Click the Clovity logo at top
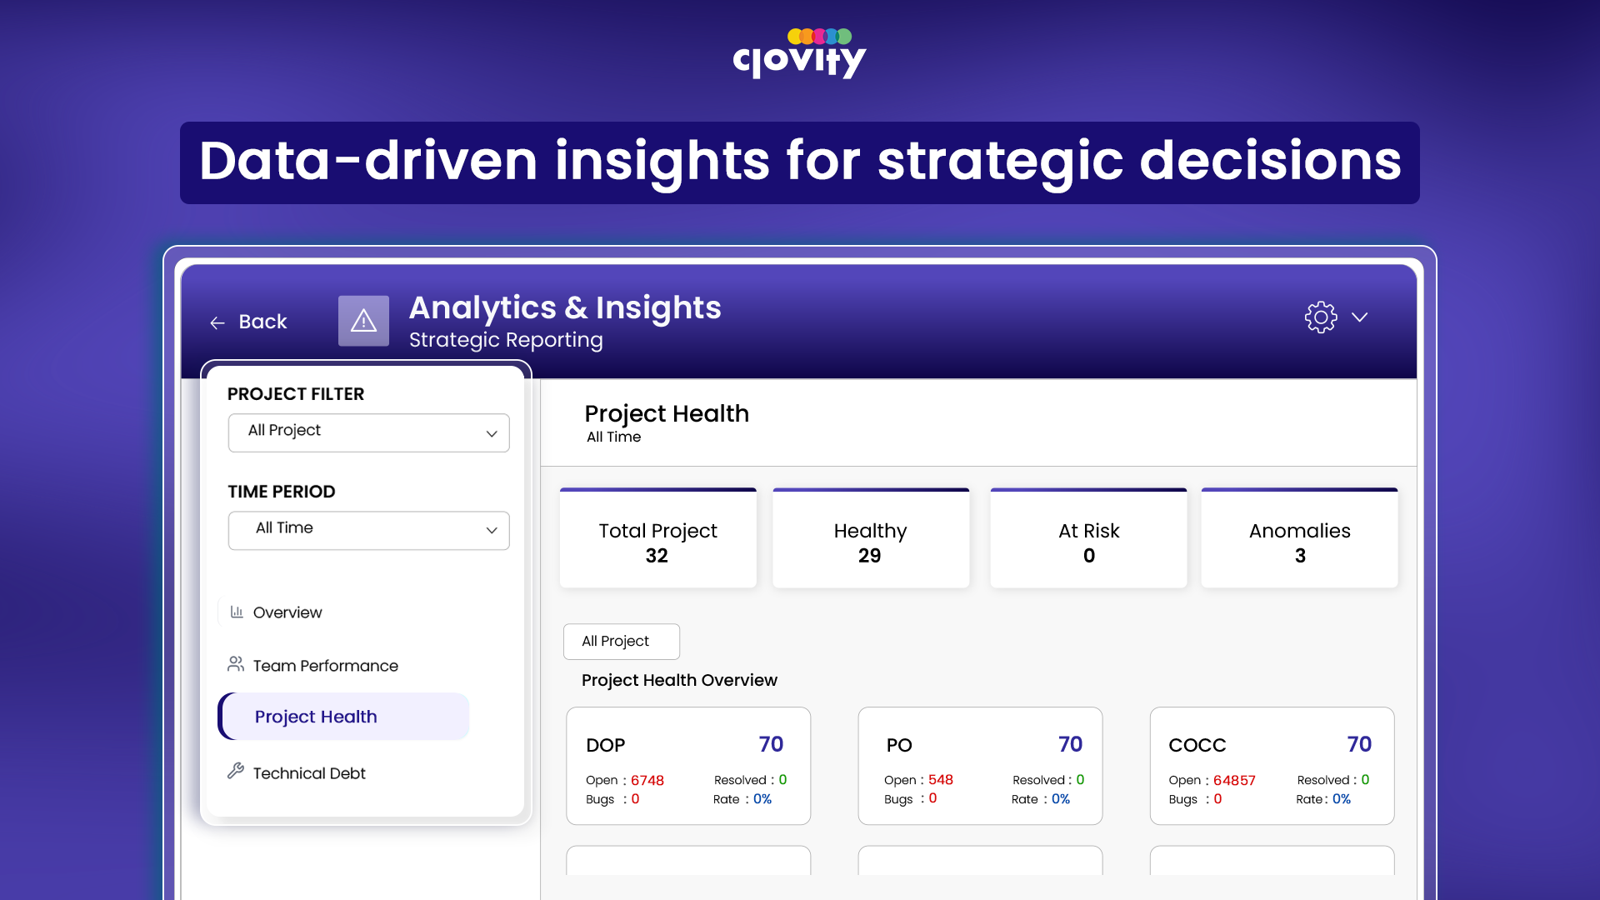The image size is (1600, 900). tap(799, 54)
